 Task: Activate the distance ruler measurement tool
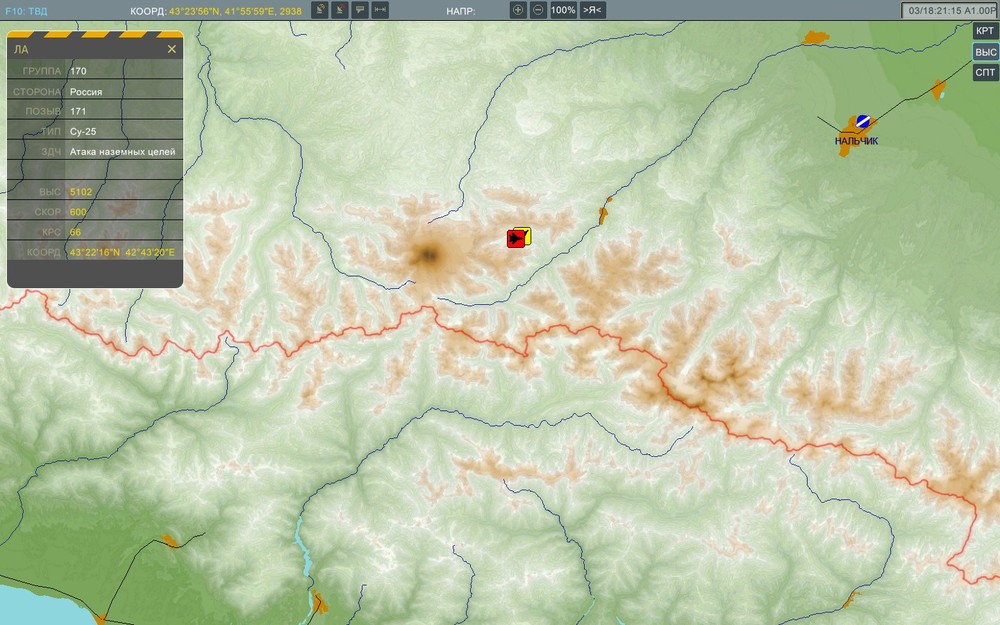380,10
